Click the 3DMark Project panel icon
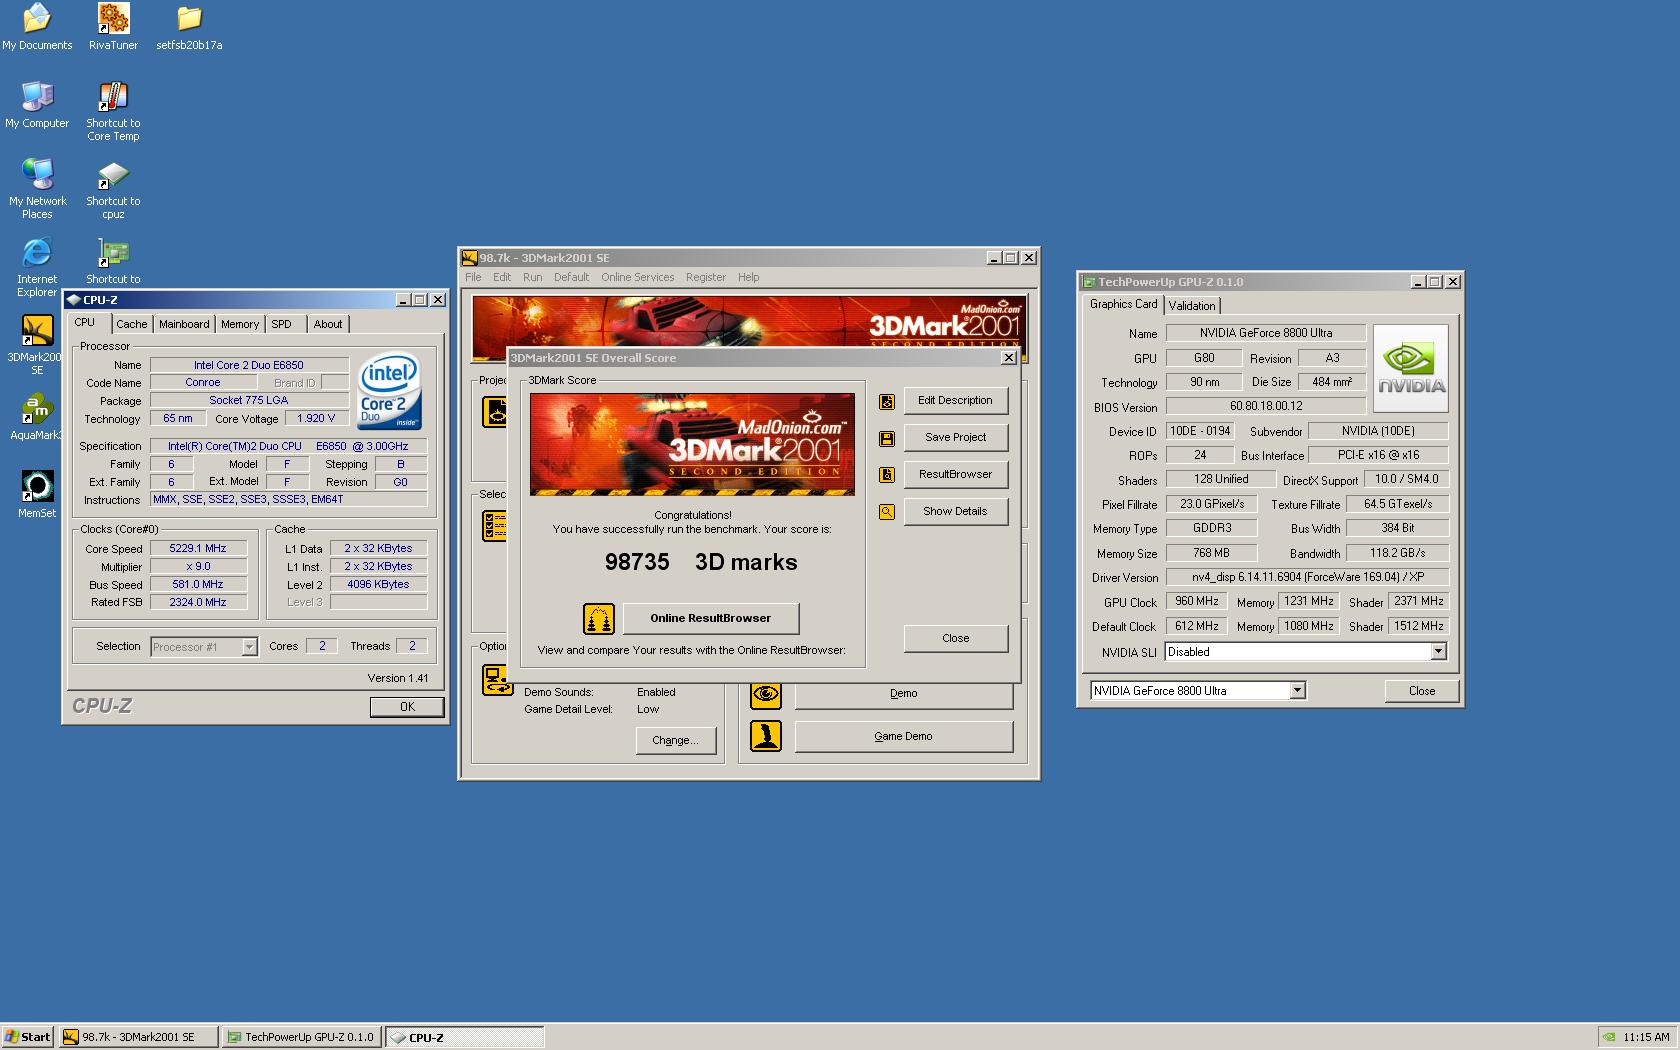The height and width of the screenshot is (1050, 1680). (497, 411)
